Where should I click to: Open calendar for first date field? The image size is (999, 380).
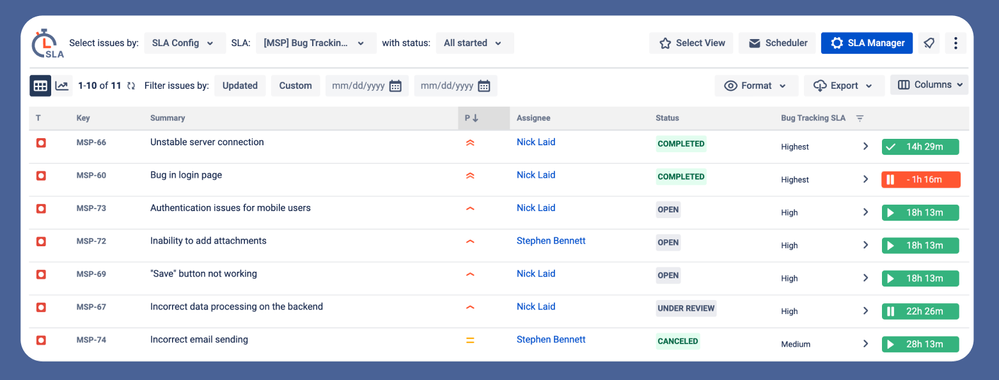point(395,86)
